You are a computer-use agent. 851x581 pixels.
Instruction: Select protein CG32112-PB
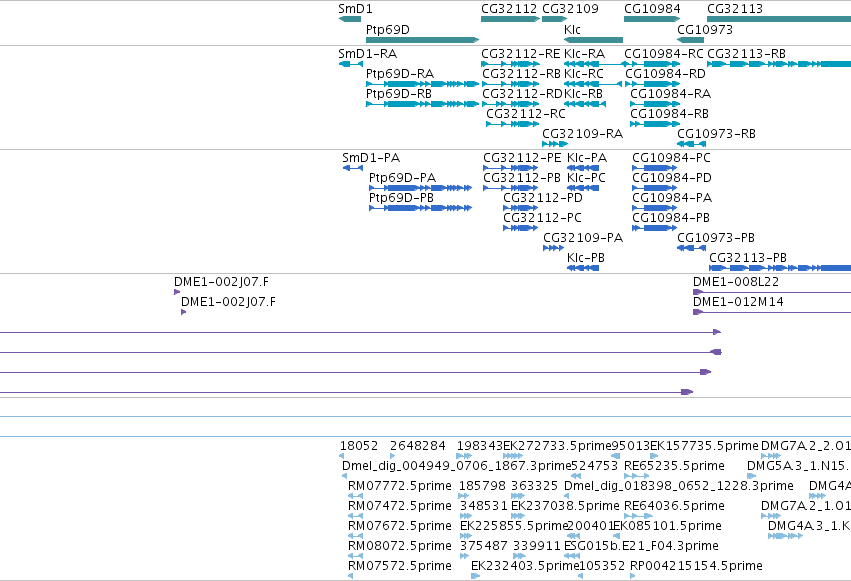pos(522,177)
